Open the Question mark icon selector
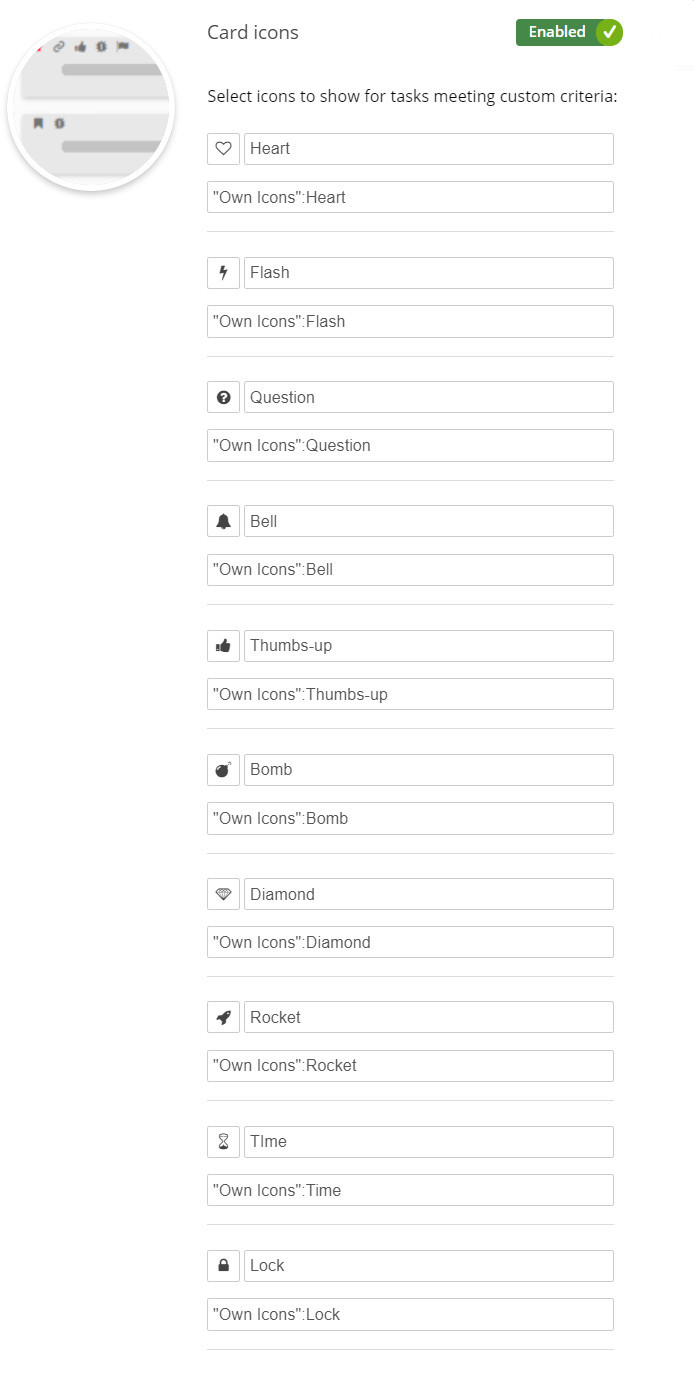Image resolution: width=694 pixels, height=1385 pixels. (x=222, y=396)
